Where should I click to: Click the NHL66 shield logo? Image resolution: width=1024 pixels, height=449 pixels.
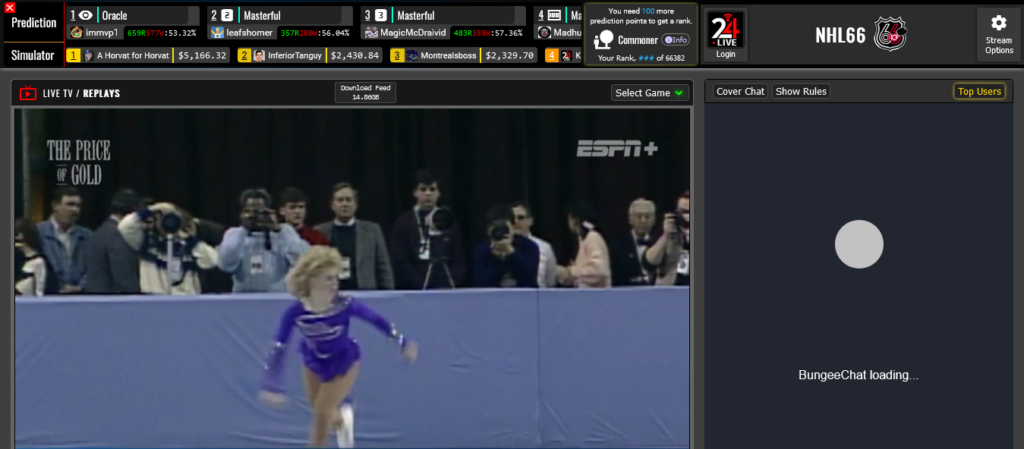(x=890, y=35)
